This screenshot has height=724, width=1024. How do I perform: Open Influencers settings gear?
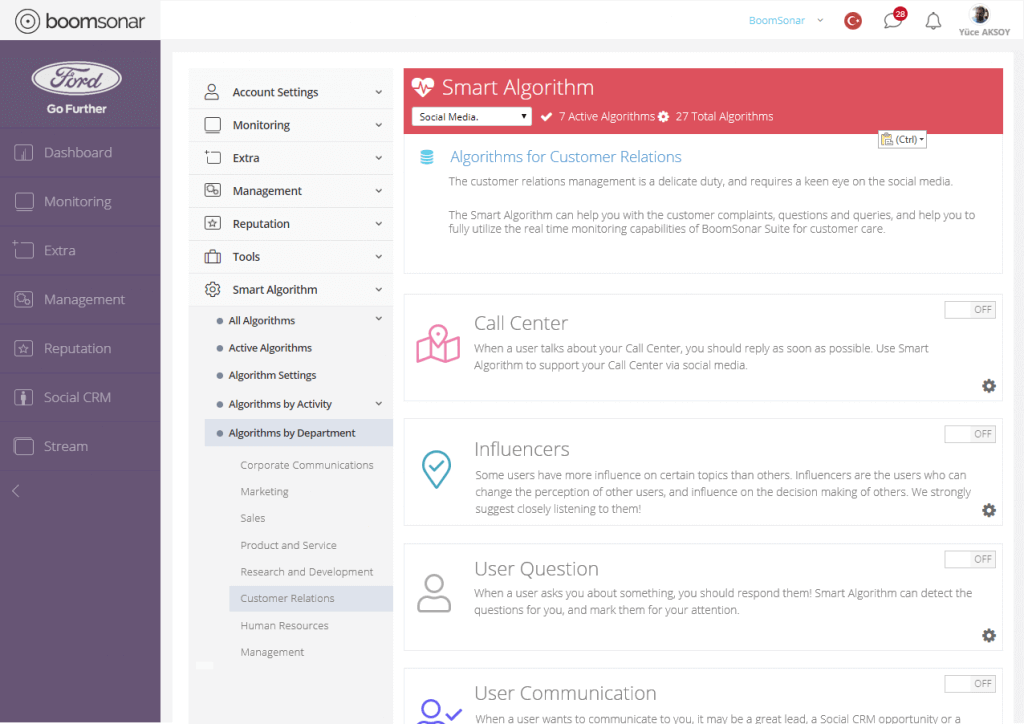989,510
